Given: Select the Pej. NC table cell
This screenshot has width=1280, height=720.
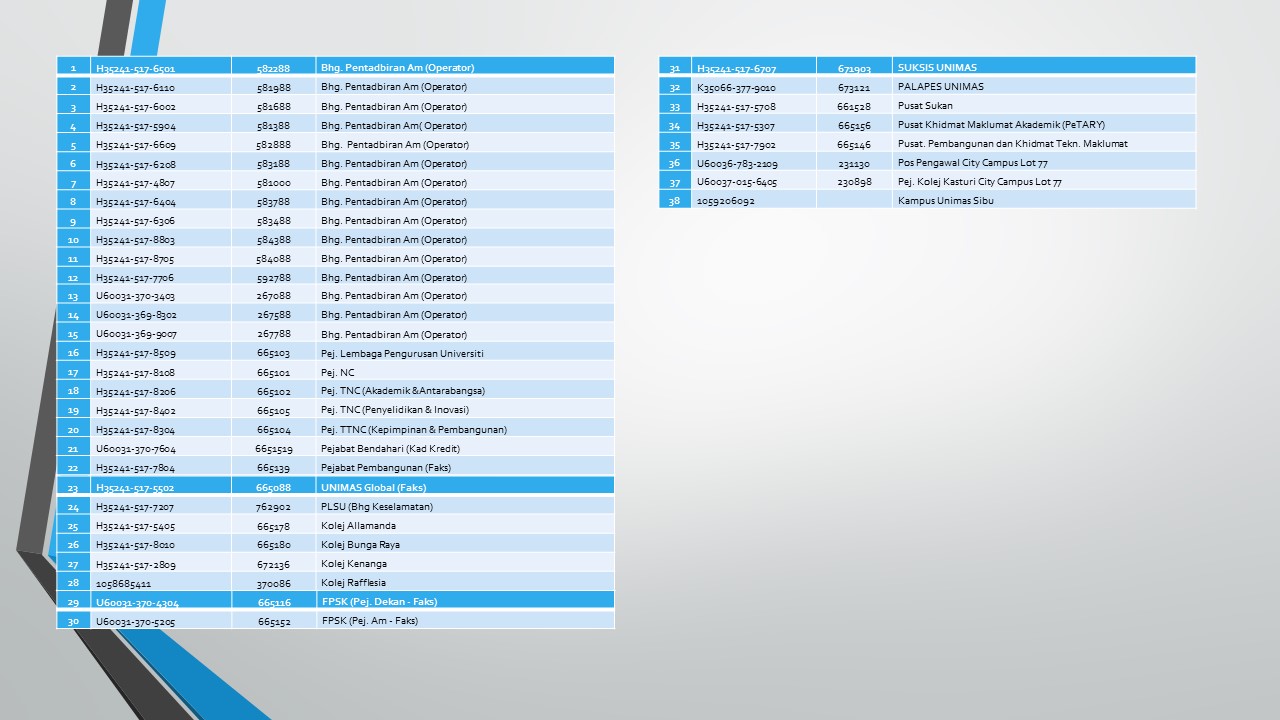Looking at the screenshot, I should [337, 373].
